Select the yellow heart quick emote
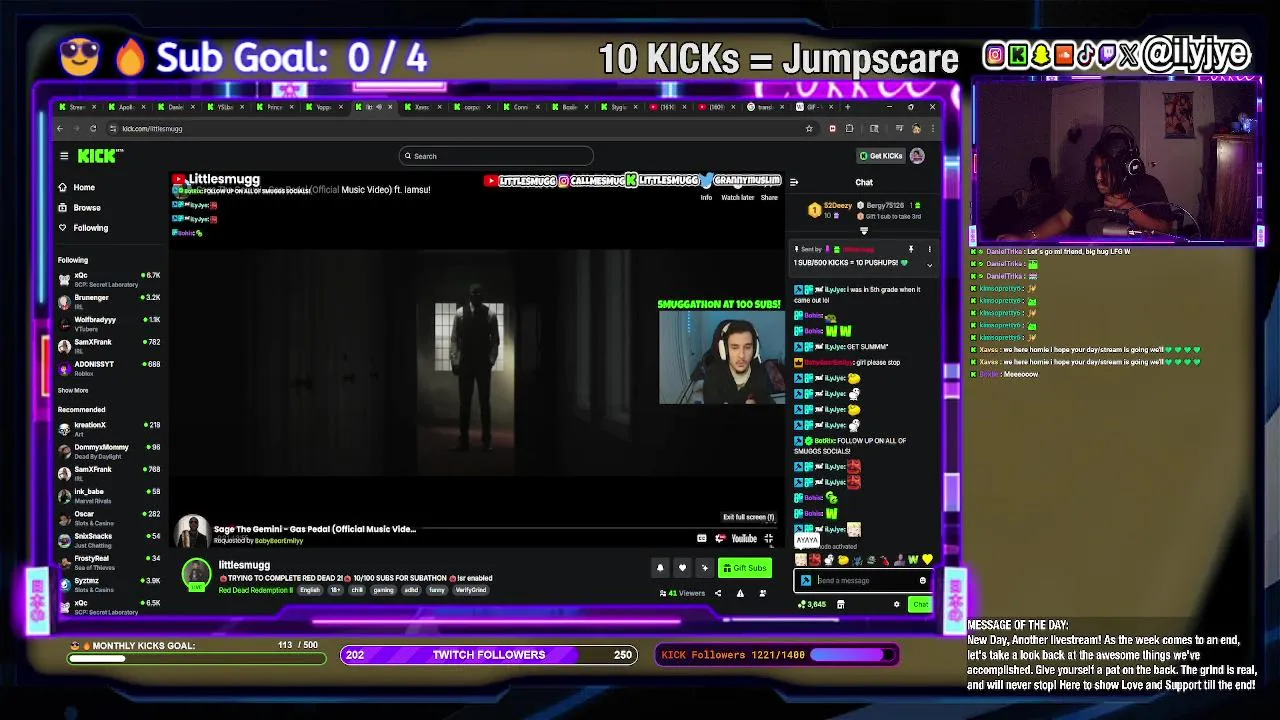Screen dimensions: 1280x720 click(x=927, y=560)
